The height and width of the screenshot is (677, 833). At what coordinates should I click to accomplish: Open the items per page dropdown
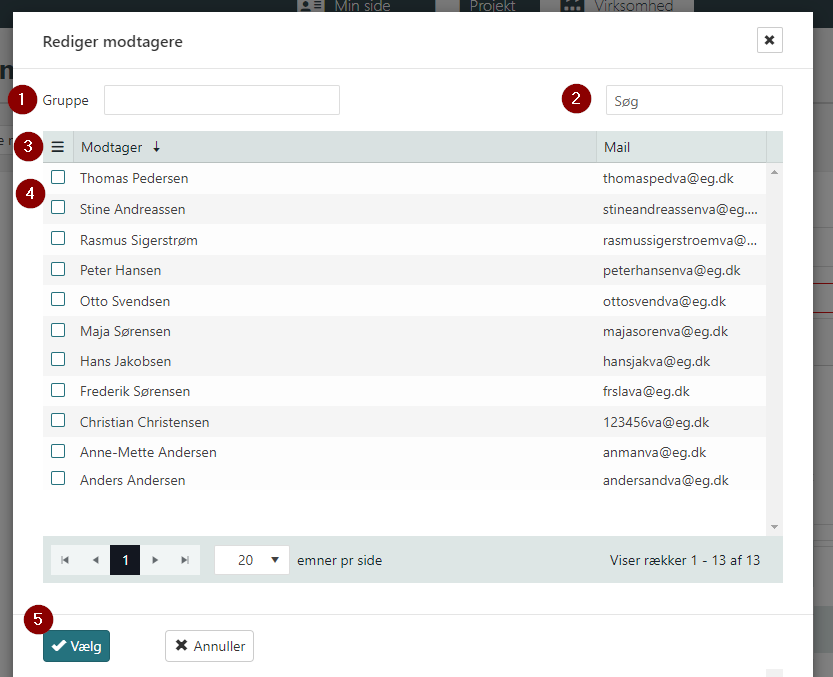(x=252, y=560)
